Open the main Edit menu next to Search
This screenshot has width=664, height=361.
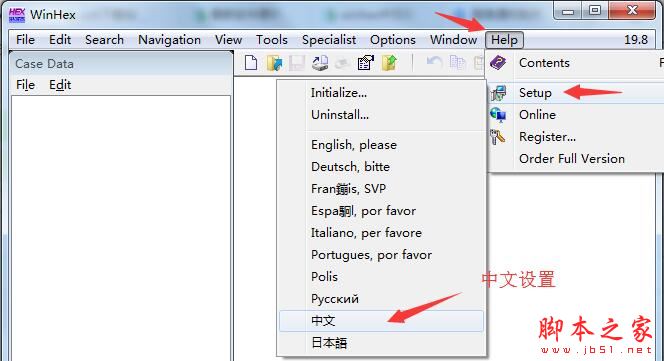click(60, 40)
